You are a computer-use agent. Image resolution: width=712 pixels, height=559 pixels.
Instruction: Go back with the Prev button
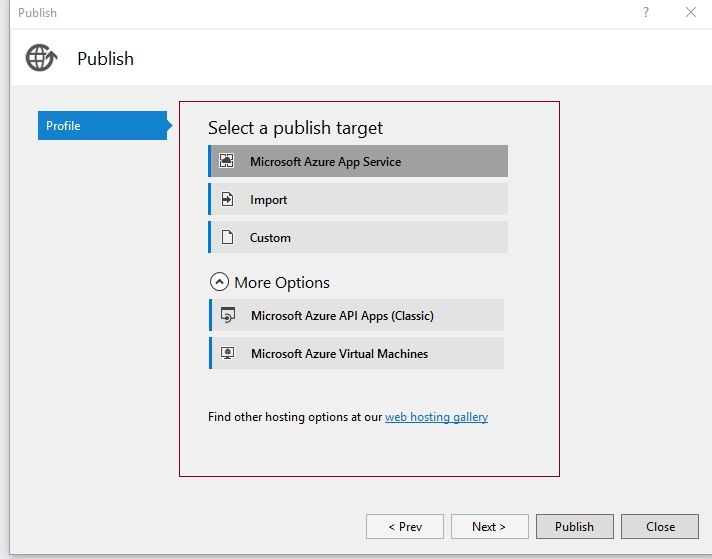pyautogui.click(x=405, y=526)
